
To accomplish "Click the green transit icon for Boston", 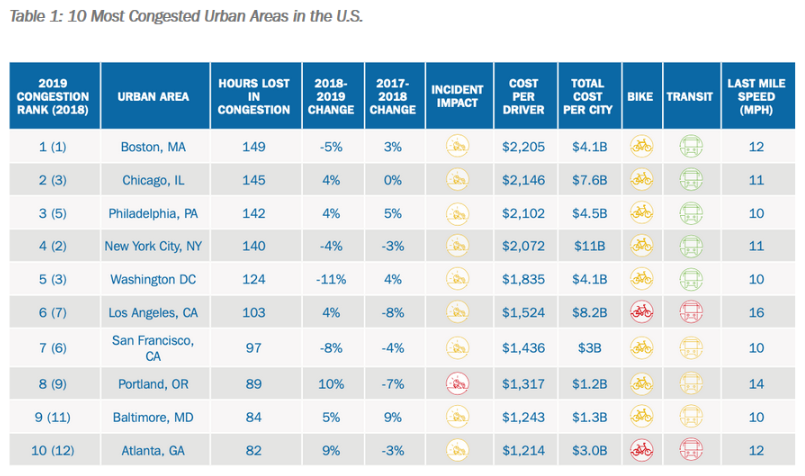I will point(688,147).
